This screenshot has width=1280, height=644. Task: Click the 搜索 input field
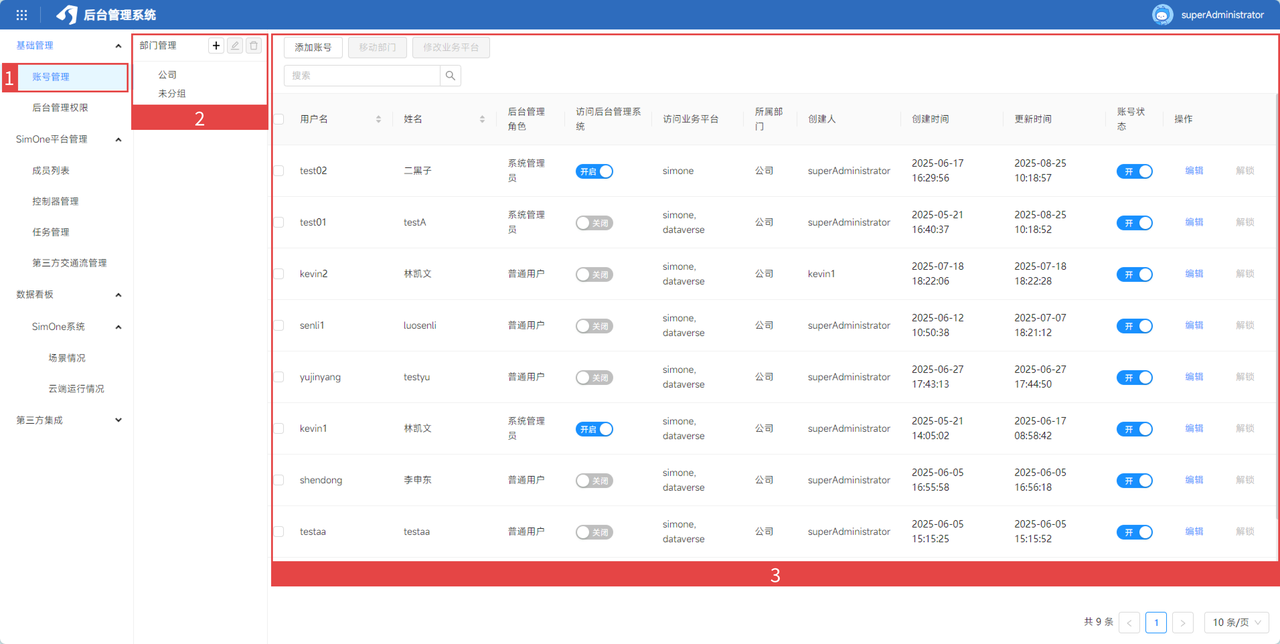(x=362, y=76)
